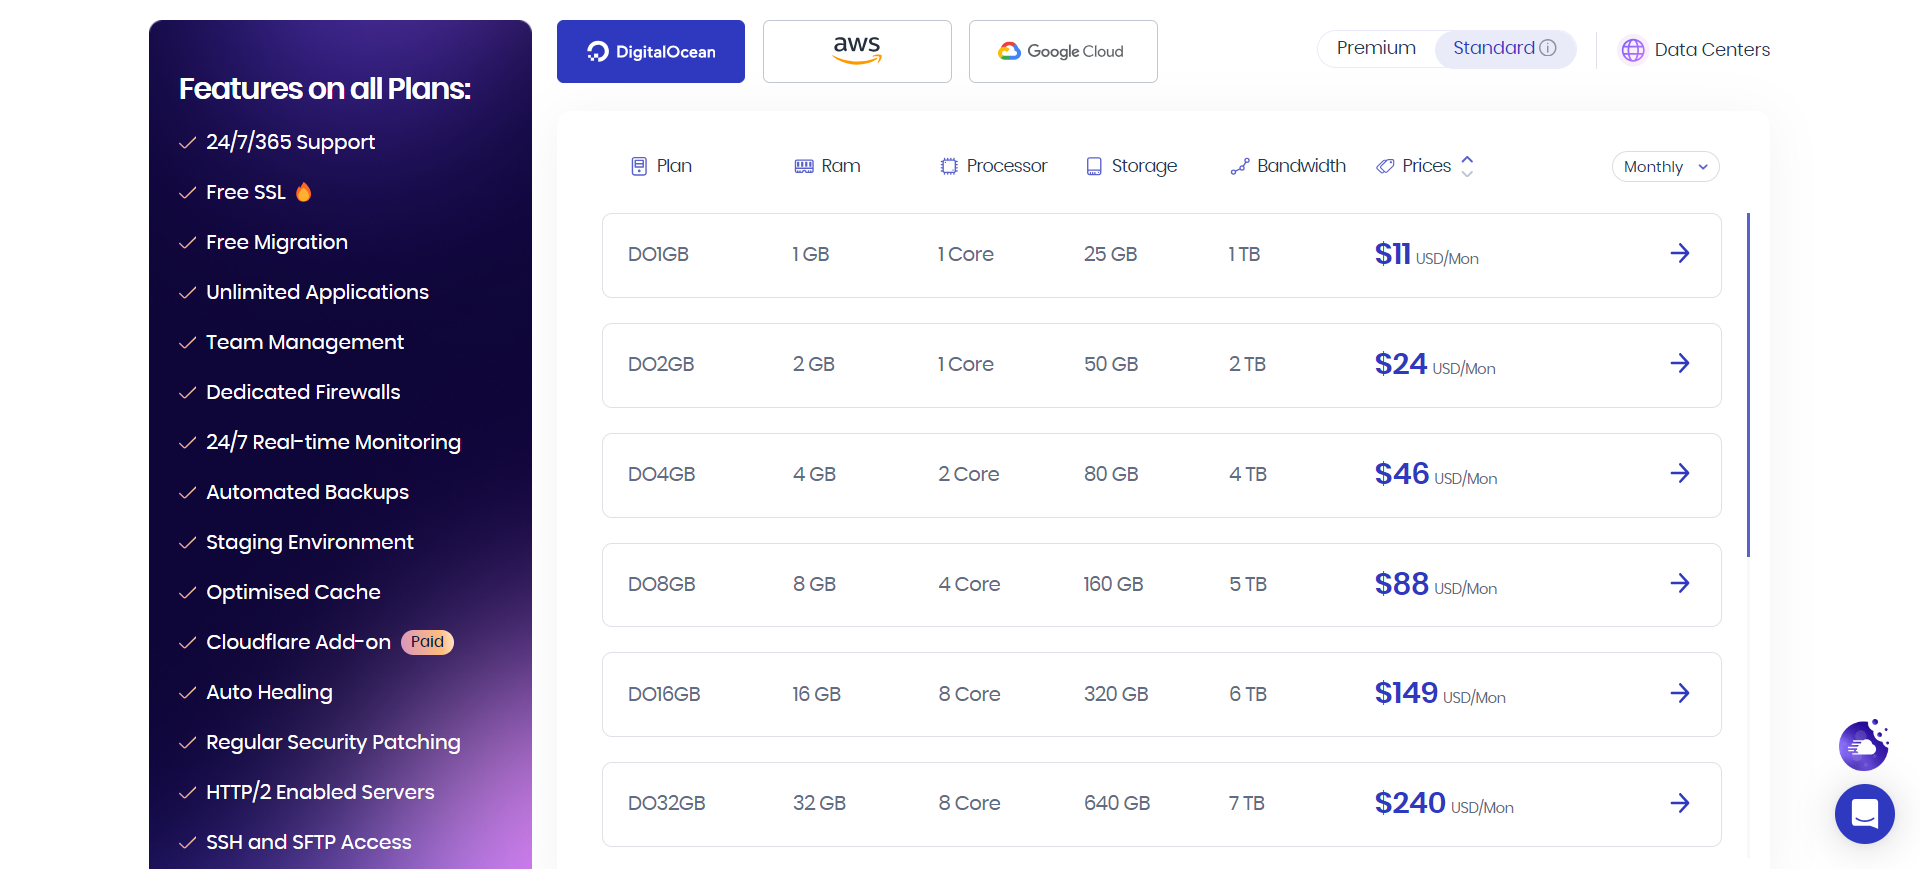This screenshot has width=1920, height=869.
Task: Click arrow on the DO8GB plan row
Action: pyautogui.click(x=1680, y=583)
